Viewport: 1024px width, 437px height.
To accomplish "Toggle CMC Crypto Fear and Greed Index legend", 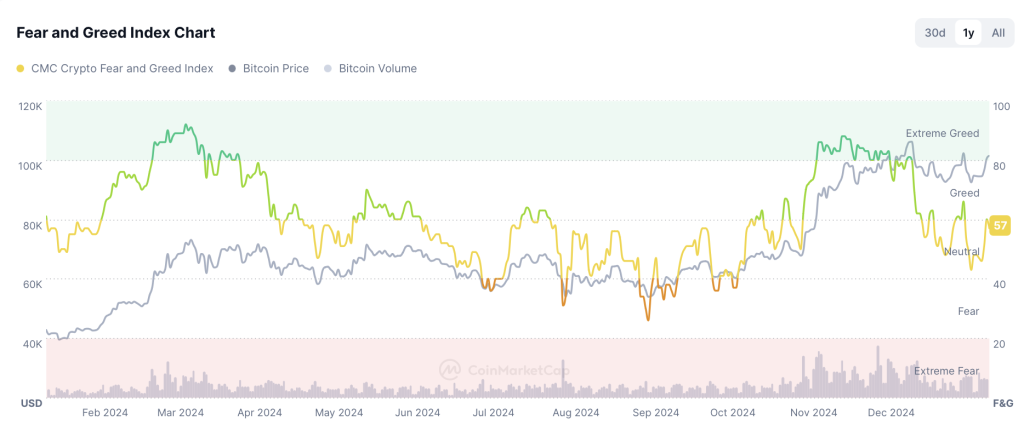I will pyautogui.click(x=115, y=68).
